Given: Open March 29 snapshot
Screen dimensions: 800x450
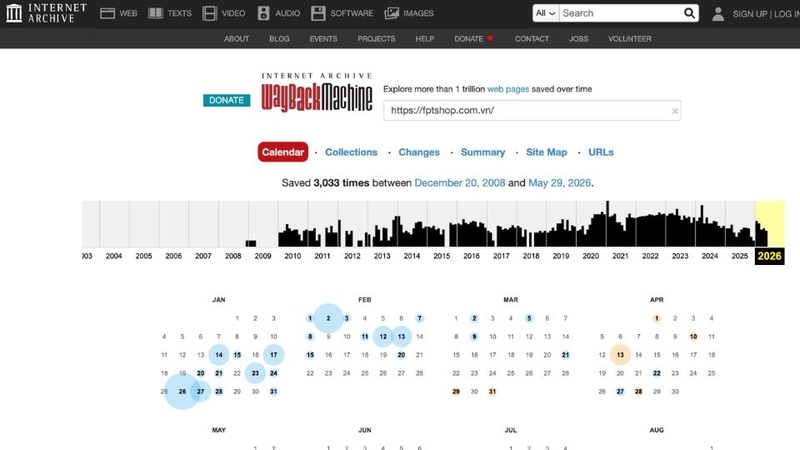Looking at the screenshot, I should click(x=456, y=391).
